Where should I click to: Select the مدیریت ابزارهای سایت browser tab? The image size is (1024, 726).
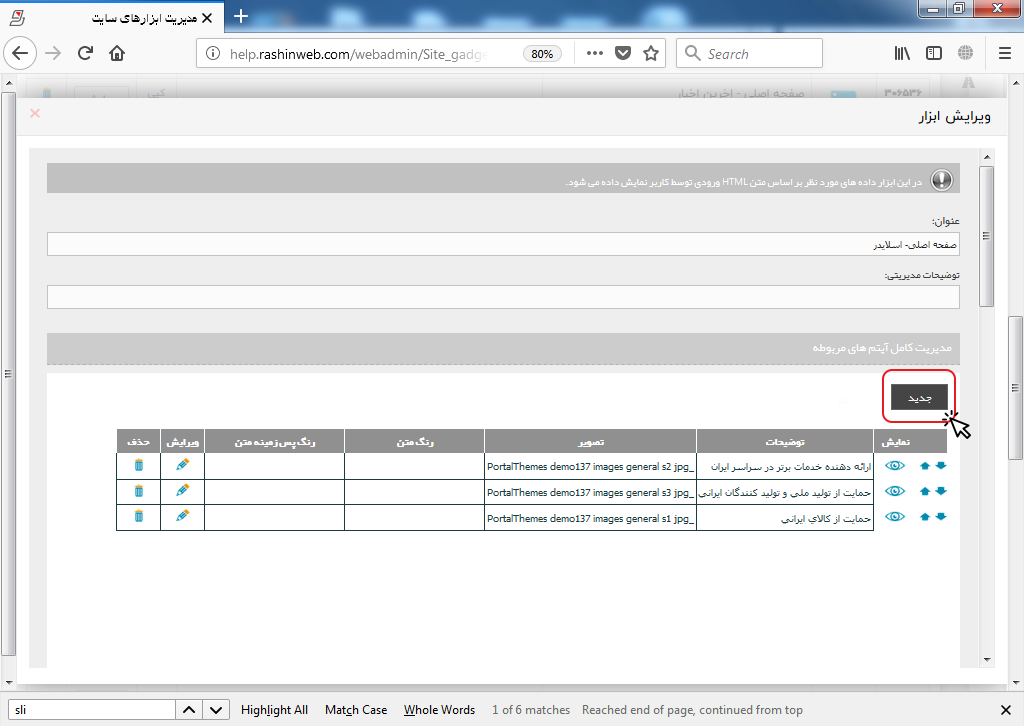pos(130,17)
